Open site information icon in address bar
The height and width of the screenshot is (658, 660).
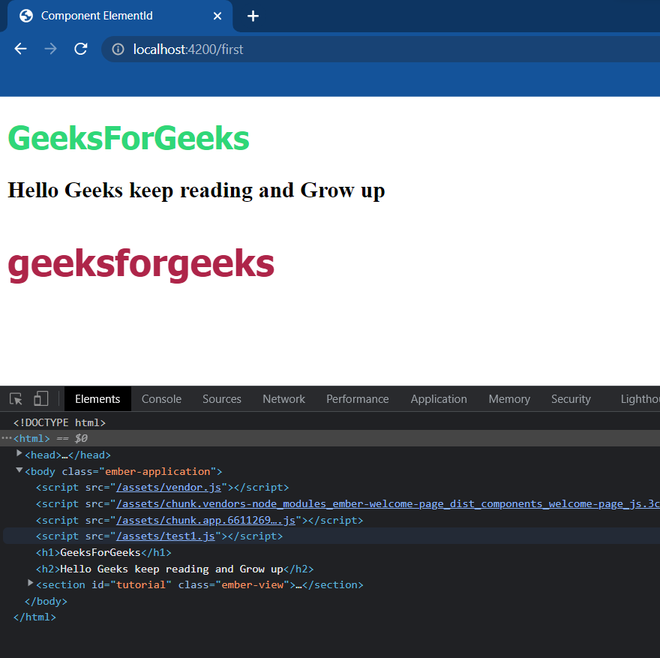click(x=118, y=49)
